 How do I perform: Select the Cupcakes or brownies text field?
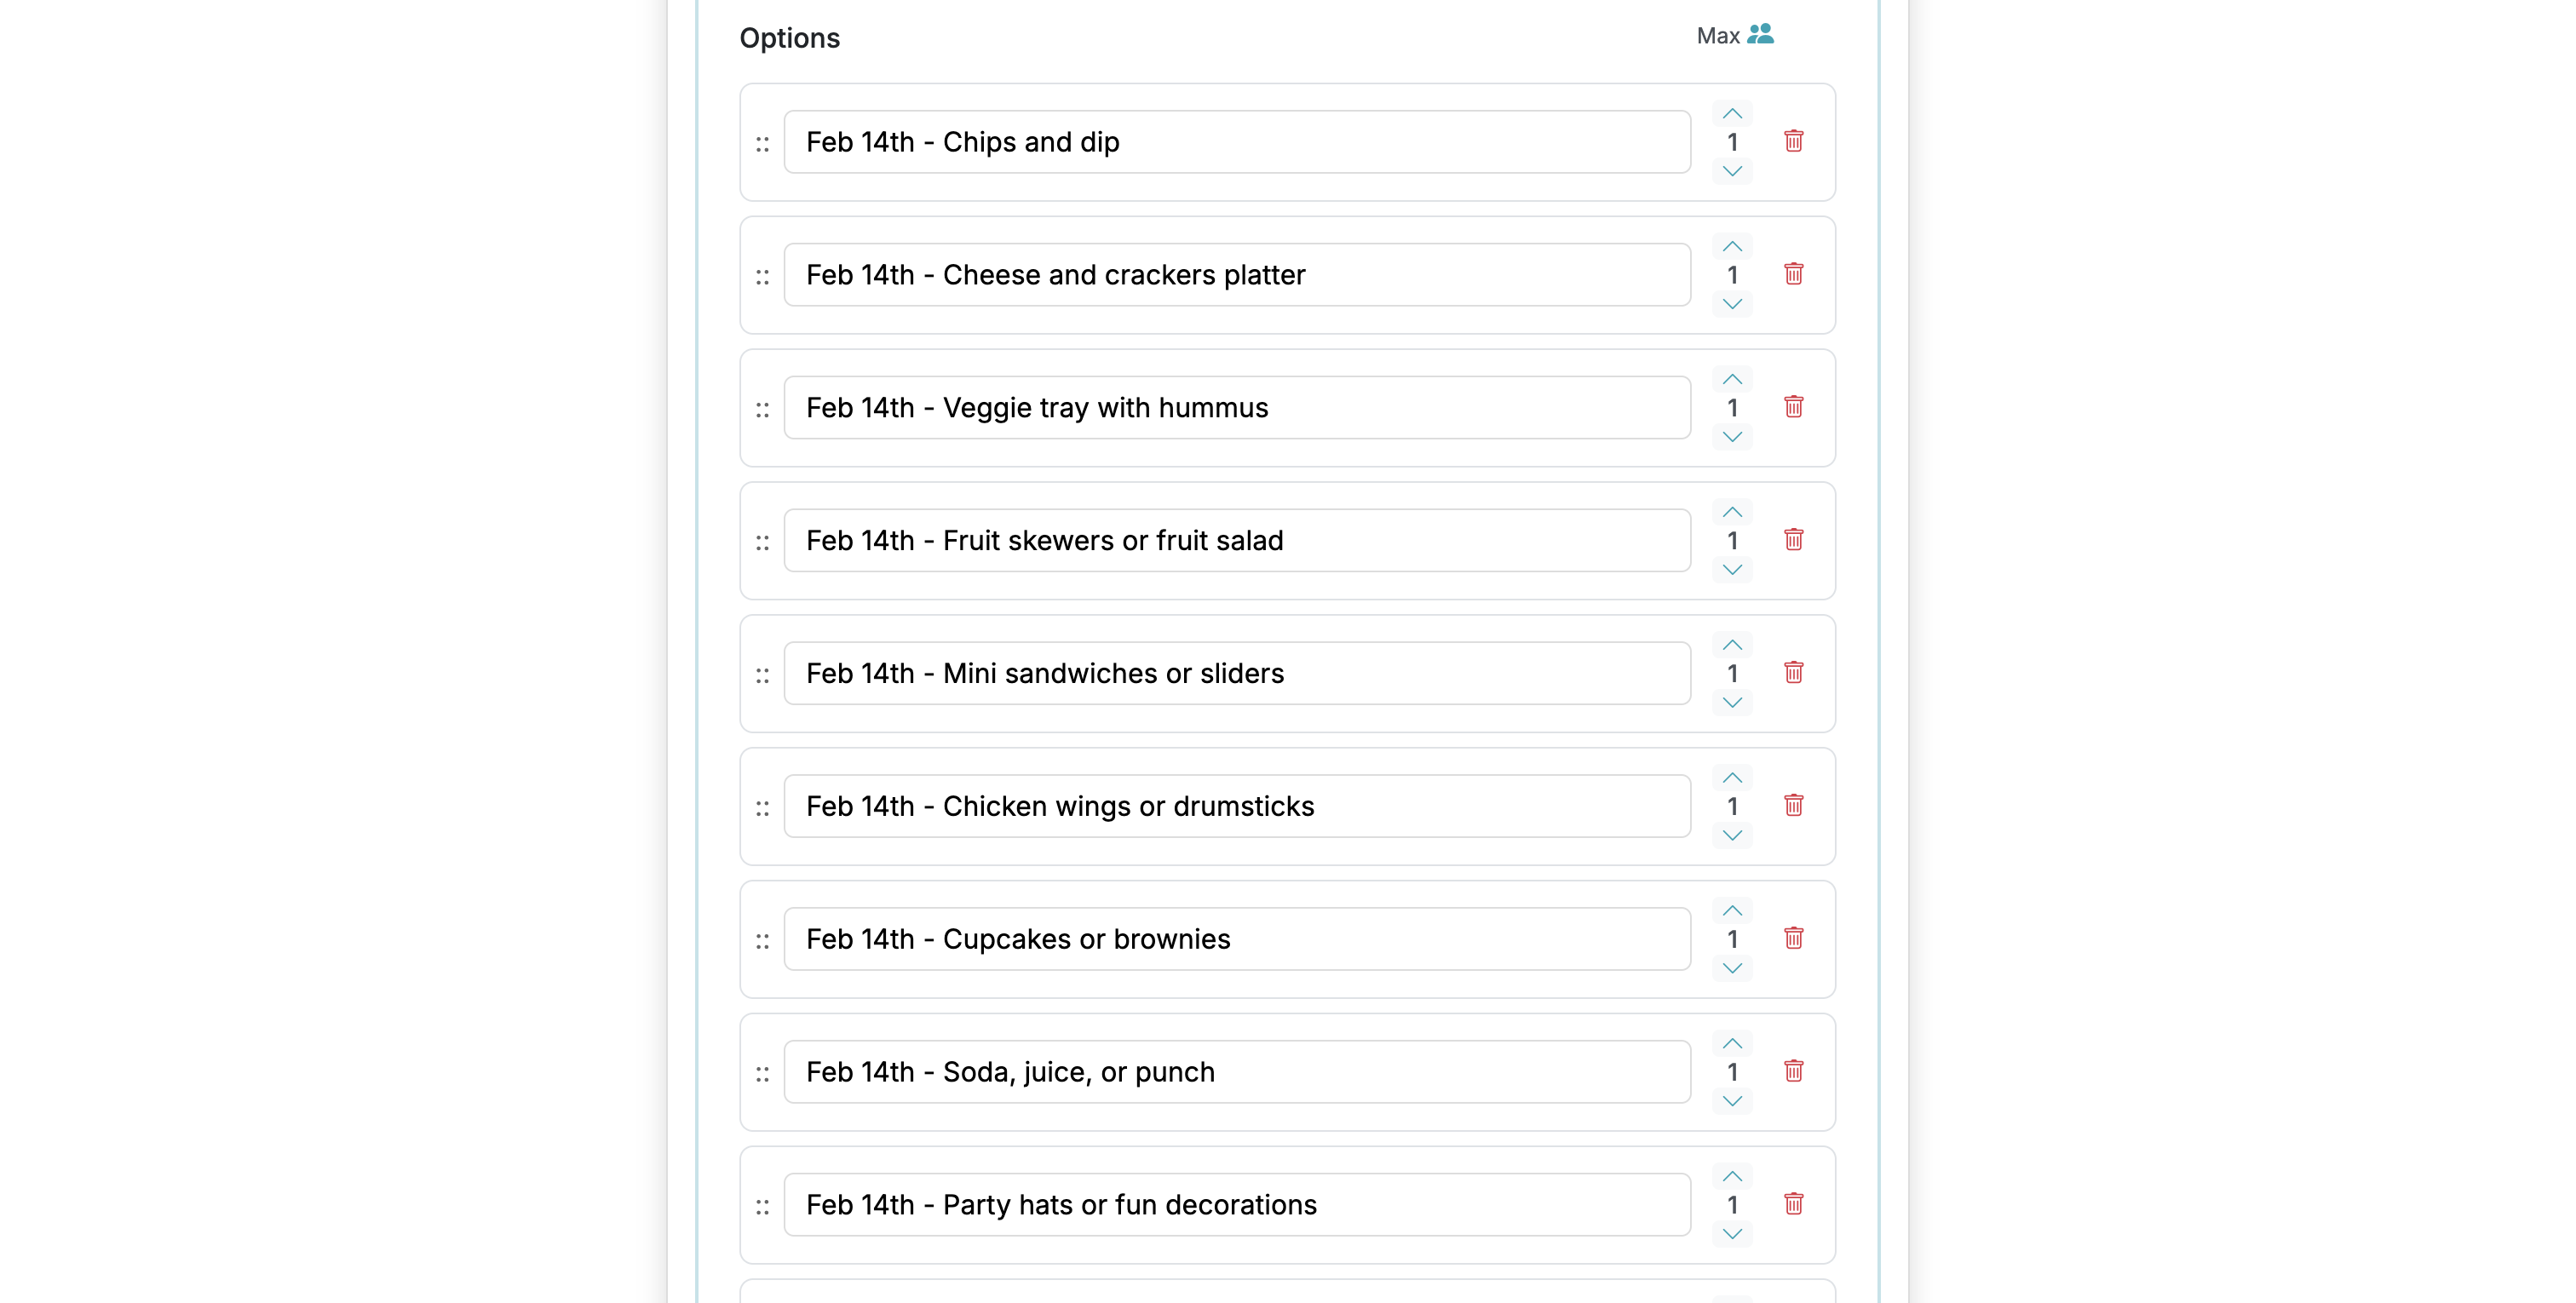(x=1237, y=938)
